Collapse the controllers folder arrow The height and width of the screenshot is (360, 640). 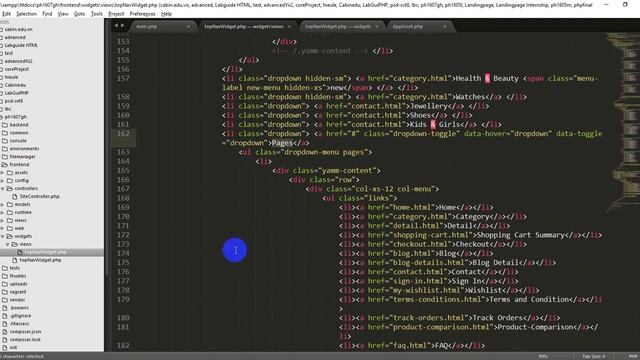(3, 189)
